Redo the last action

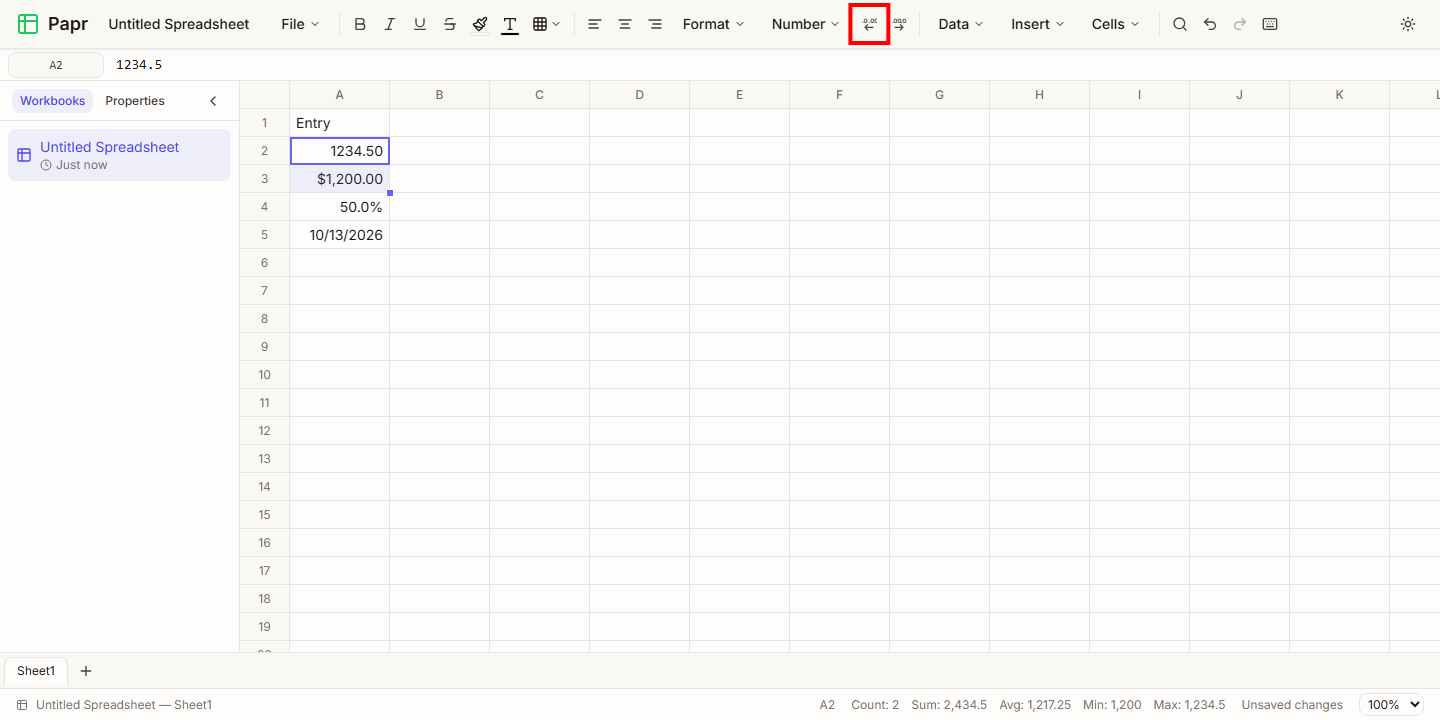(x=1240, y=24)
